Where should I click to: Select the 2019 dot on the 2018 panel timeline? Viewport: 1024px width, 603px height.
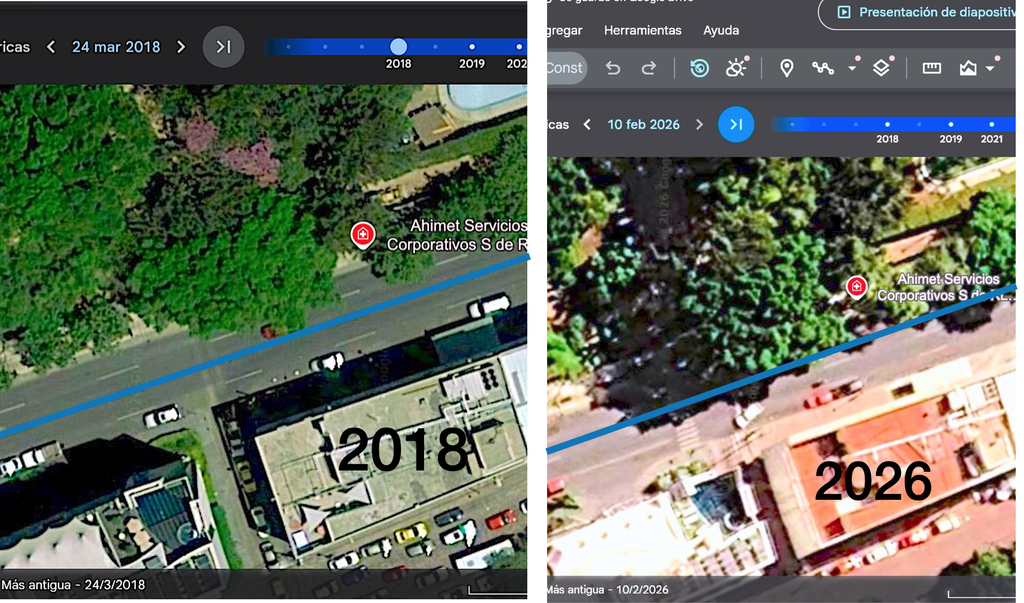pos(472,46)
